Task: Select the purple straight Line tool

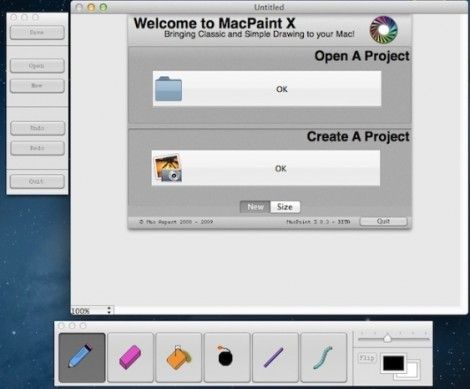Action: pyautogui.click(x=275, y=357)
